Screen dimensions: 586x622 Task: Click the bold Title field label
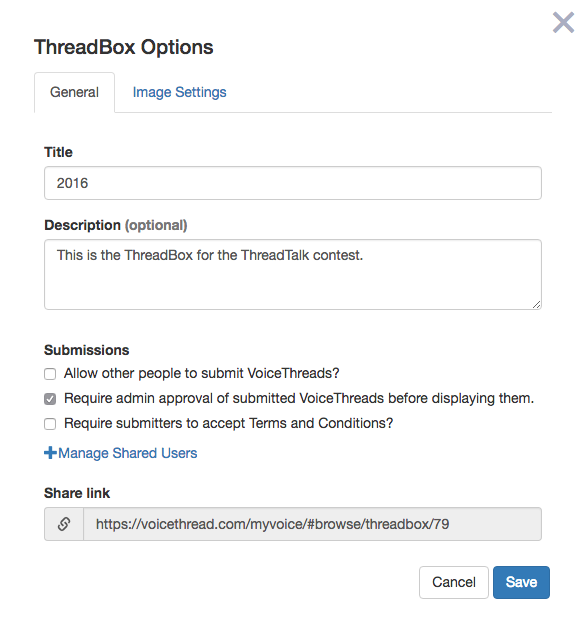[58, 152]
